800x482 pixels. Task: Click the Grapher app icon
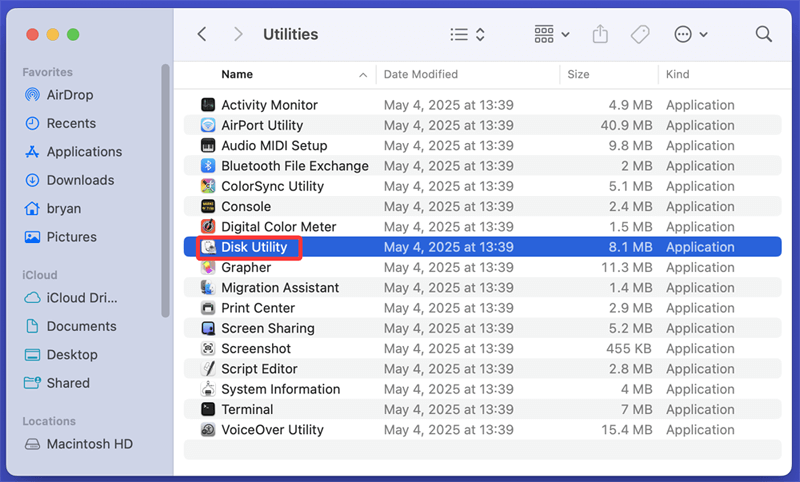[x=208, y=267]
